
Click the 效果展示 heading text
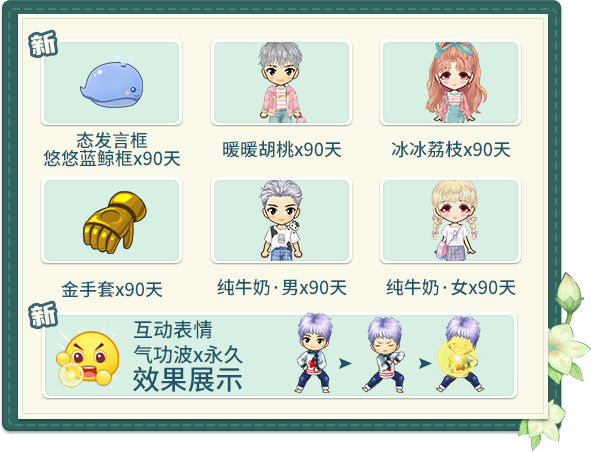pos(188,380)
